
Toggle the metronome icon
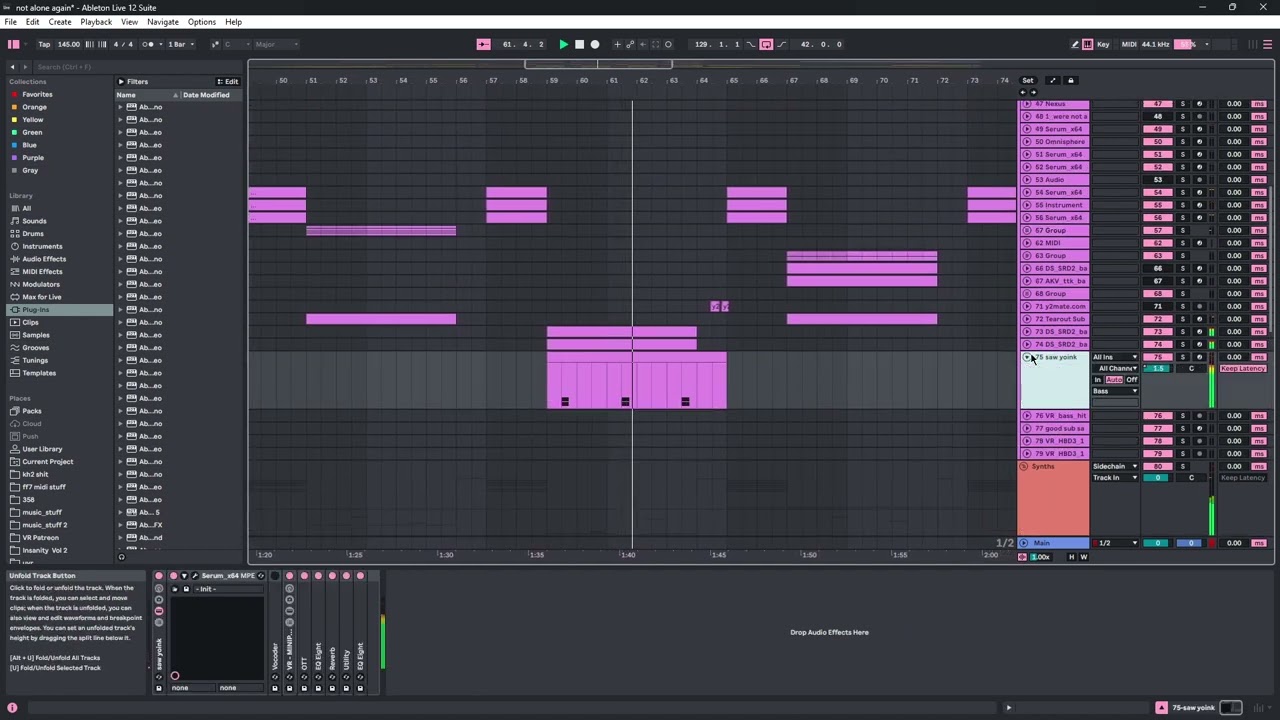(149, 44)
